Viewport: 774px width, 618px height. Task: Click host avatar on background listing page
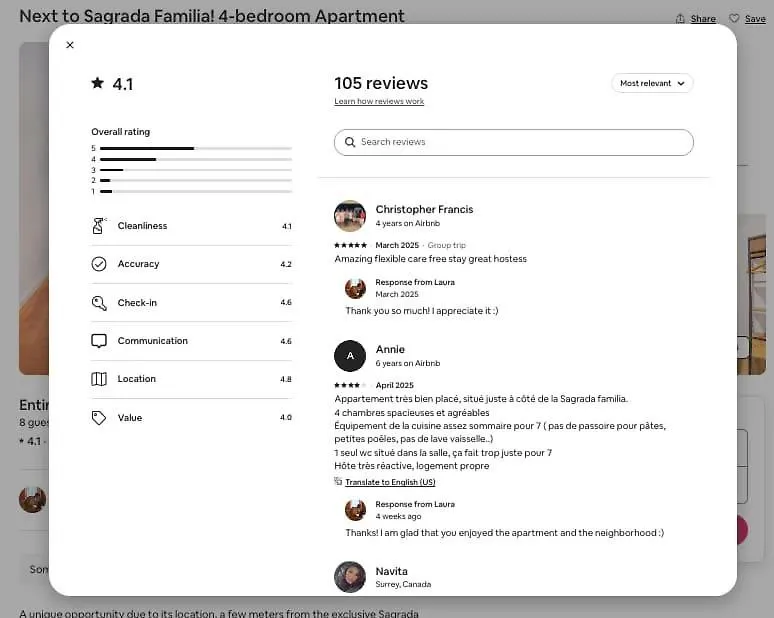[33, 499]
